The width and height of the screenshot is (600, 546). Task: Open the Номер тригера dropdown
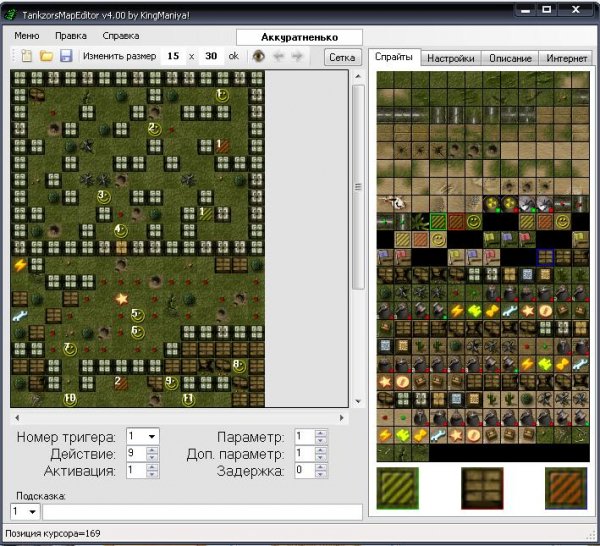point(152,437)
